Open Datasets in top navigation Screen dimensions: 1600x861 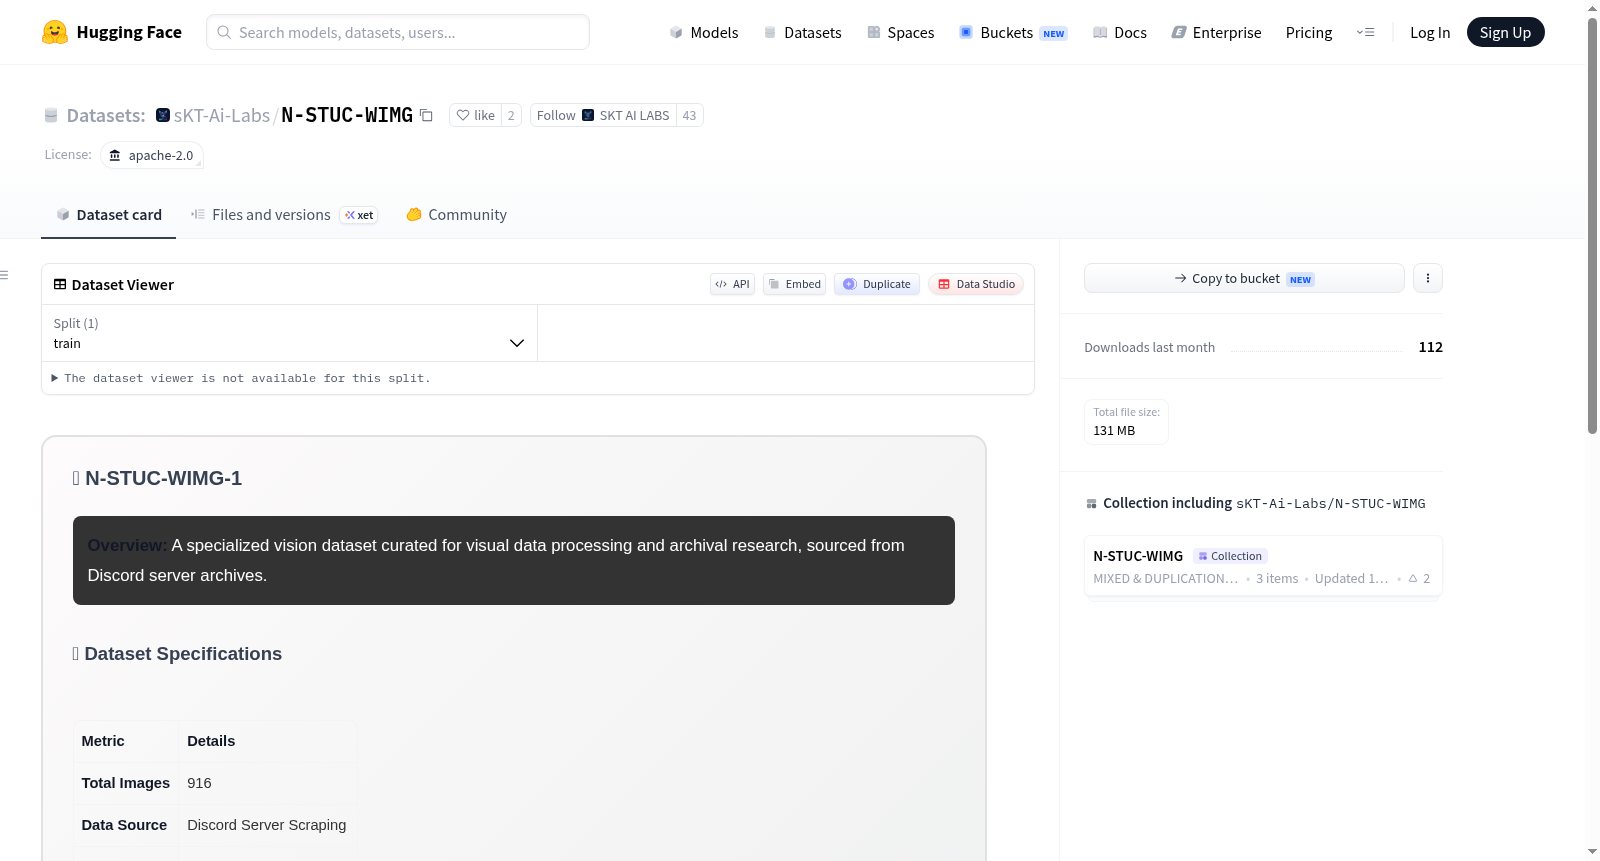coord(802,32)
